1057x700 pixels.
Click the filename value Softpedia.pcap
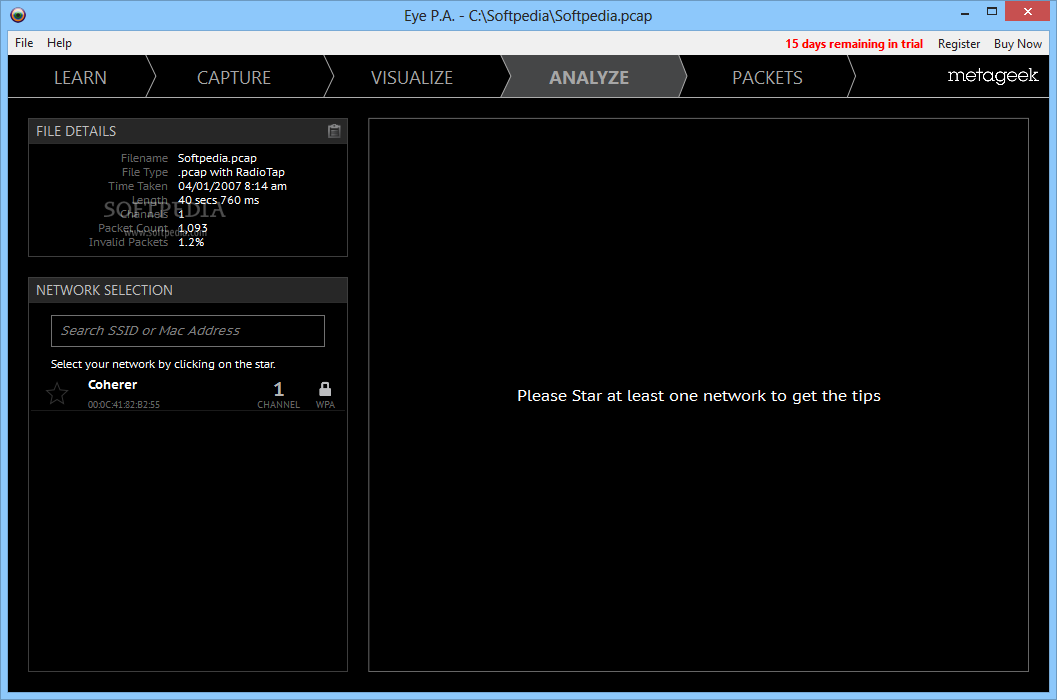(x=217, y=158)
